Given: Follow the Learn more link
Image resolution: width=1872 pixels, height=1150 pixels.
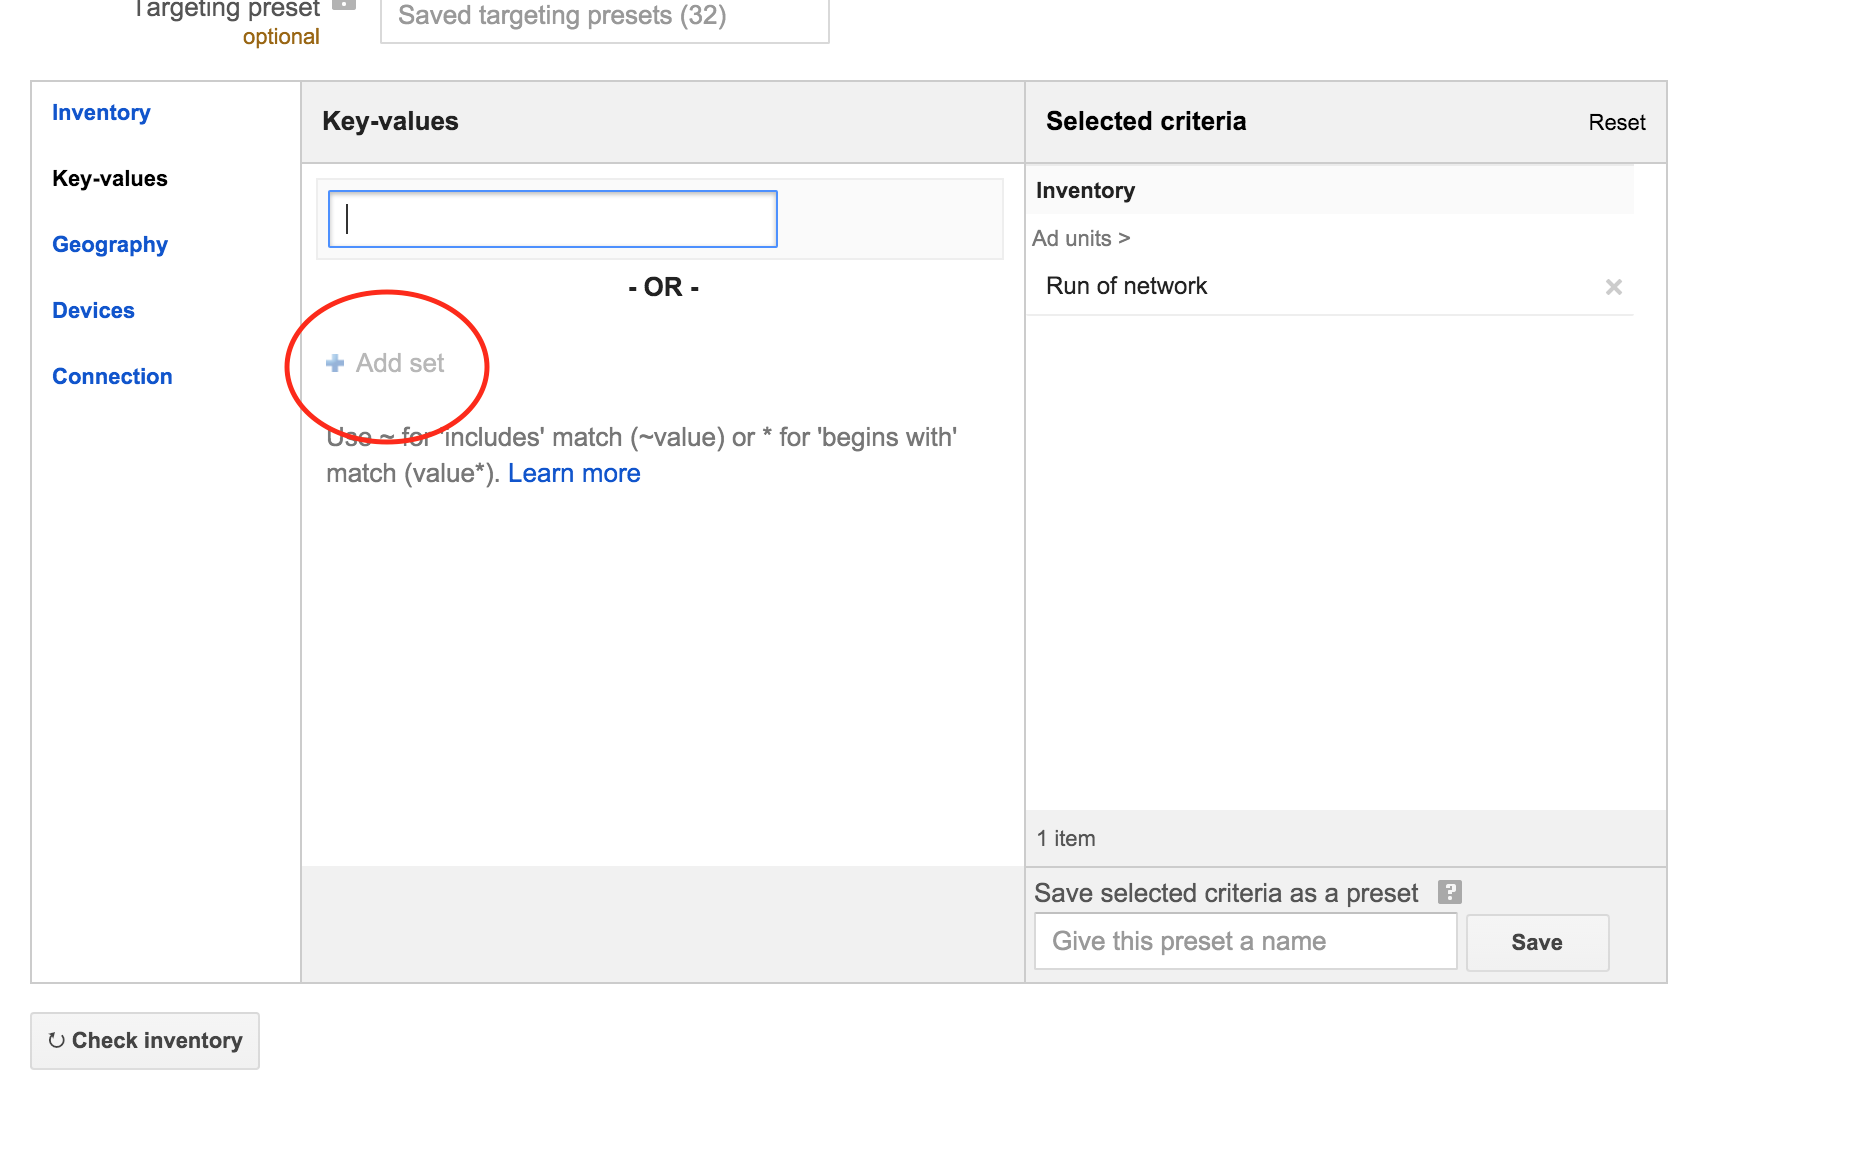Looking at the screenshot, I should click(x=574, y=473).
